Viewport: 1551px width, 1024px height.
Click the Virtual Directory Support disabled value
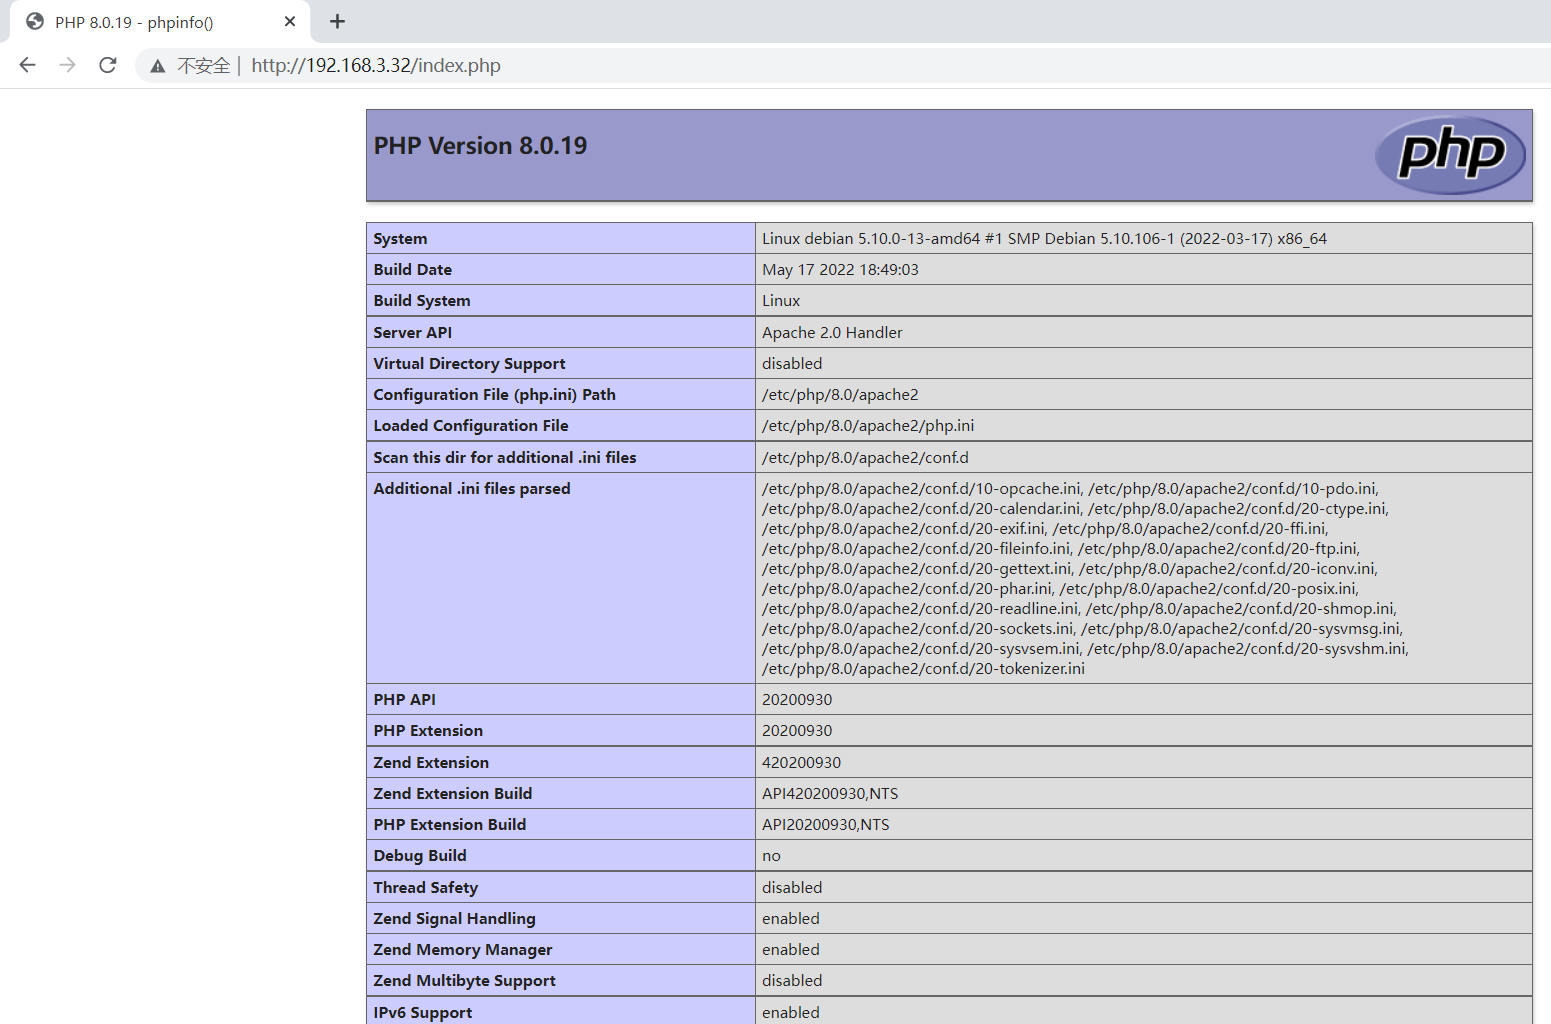pyautogui.click(x=792, y=364)
